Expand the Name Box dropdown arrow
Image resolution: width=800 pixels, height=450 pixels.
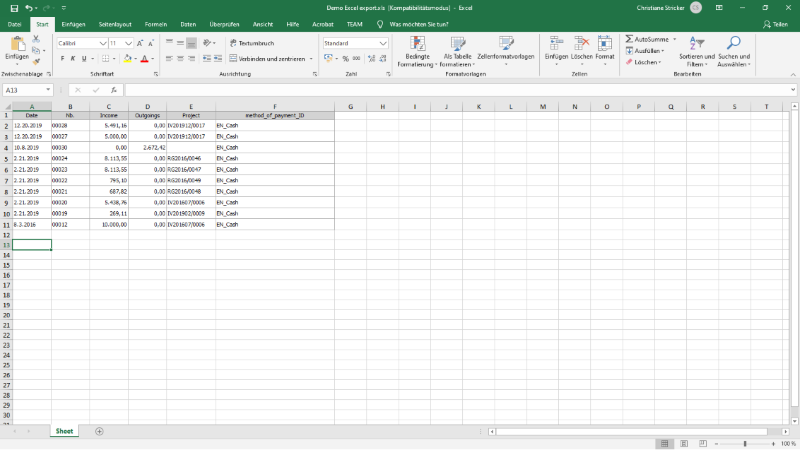(48, 90)
